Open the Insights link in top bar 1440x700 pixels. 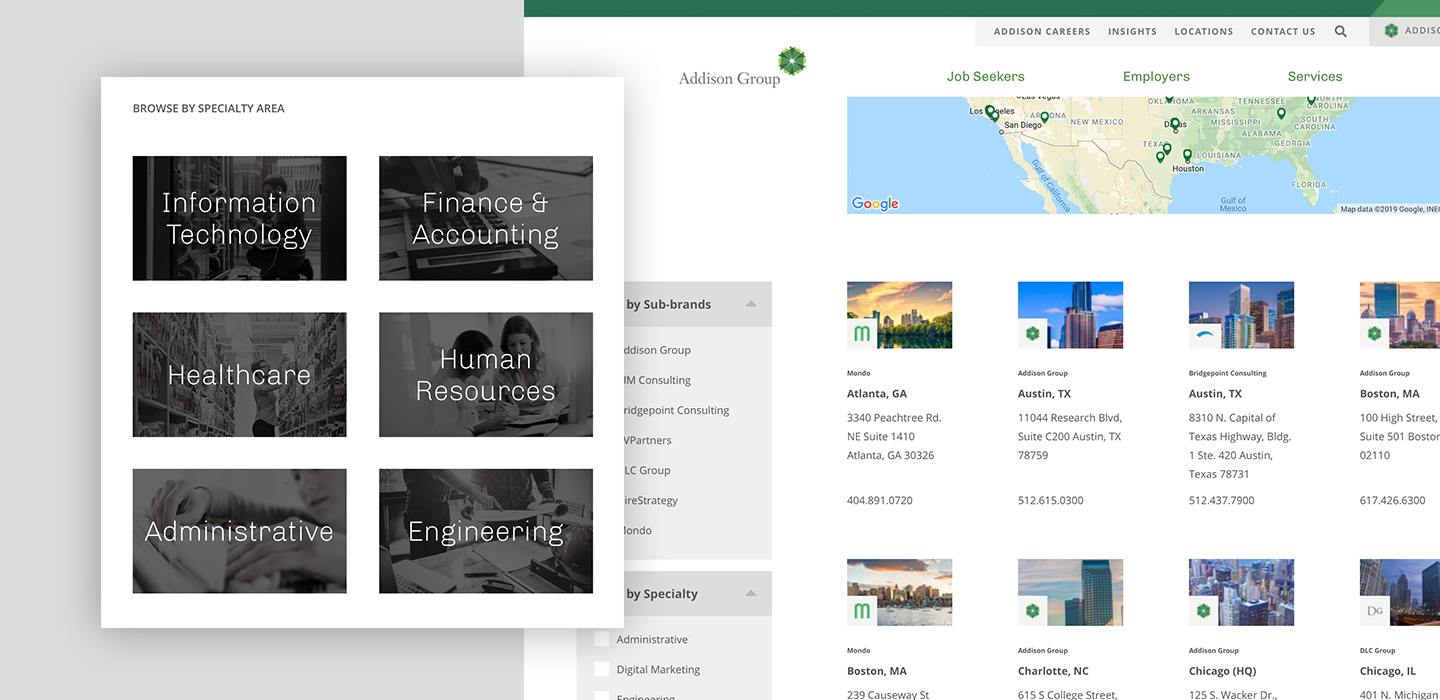(x=1132, y=31)
